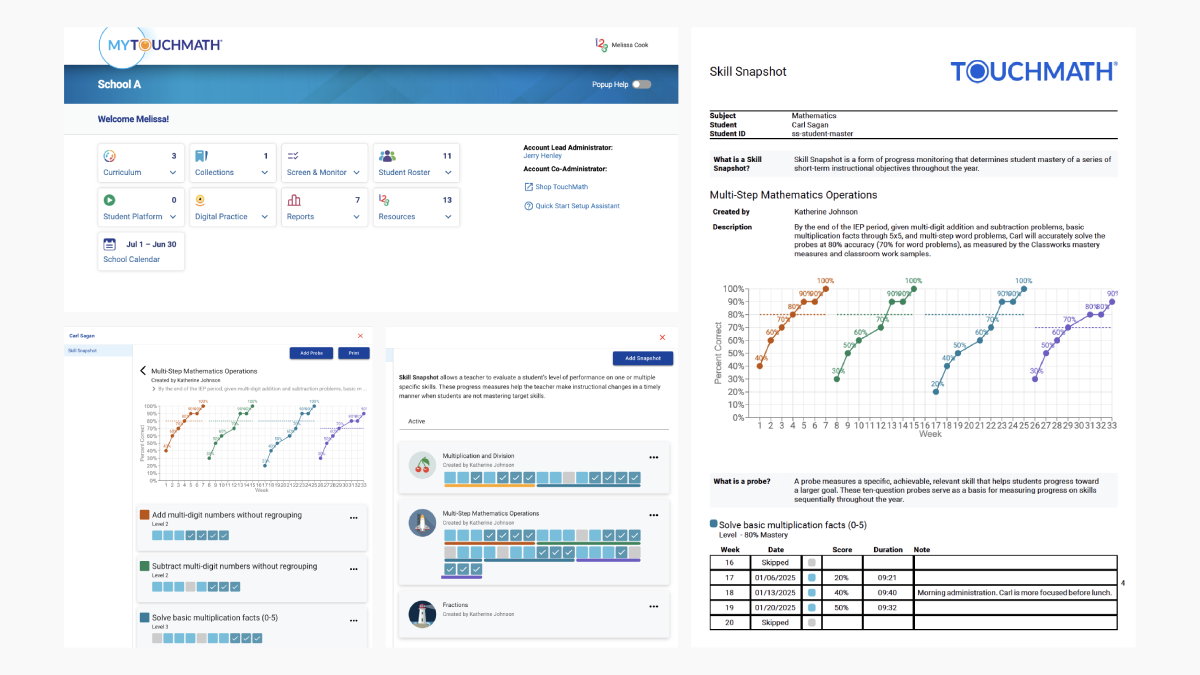Screen dimensions: 1200x675
Task: Open options menu for Multi-Step Mathematics Operations snapshot
Action: [x=654, y=516]
